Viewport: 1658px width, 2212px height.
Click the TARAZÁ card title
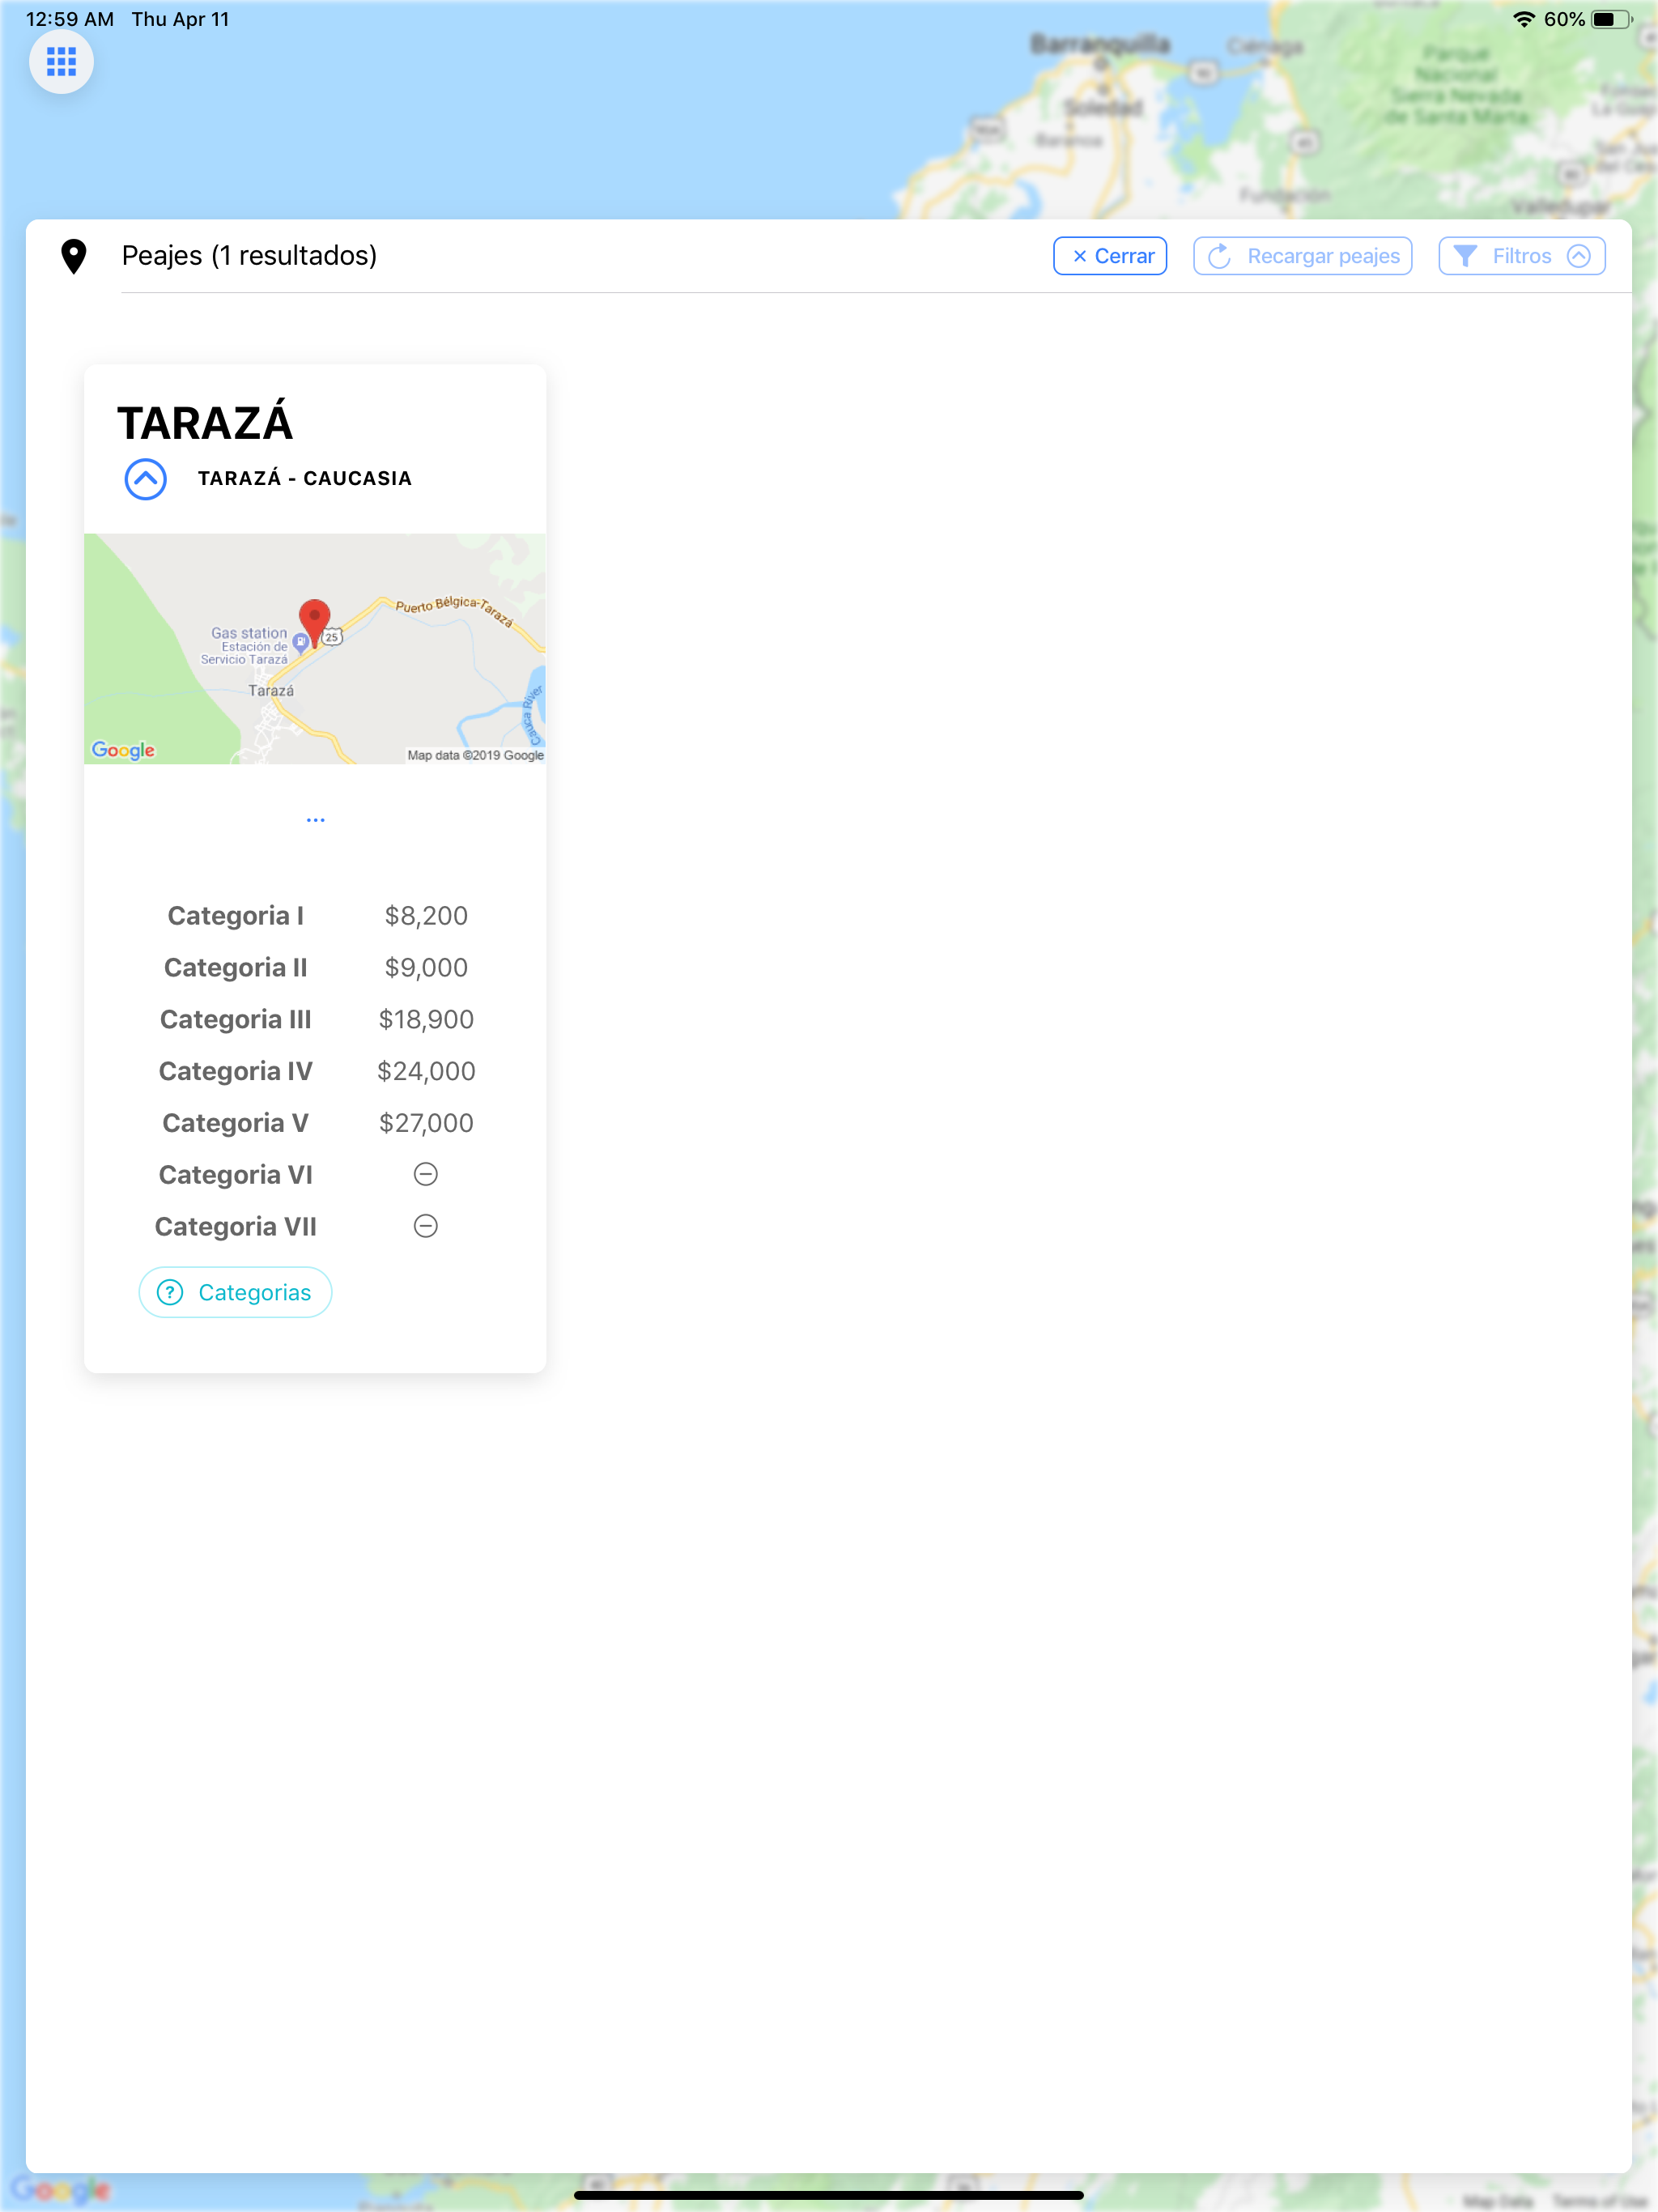point(205,422)
